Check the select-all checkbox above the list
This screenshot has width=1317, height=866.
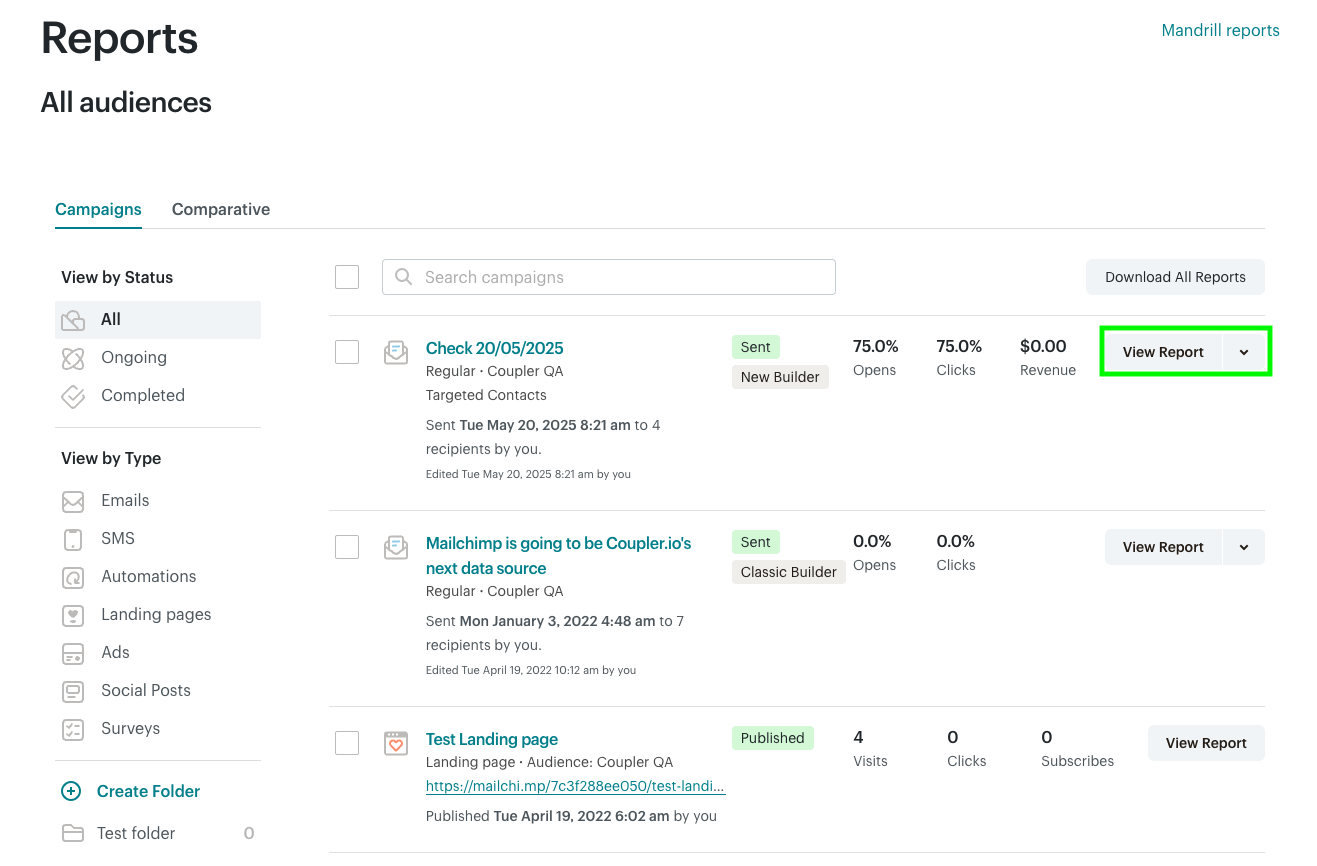346,277
